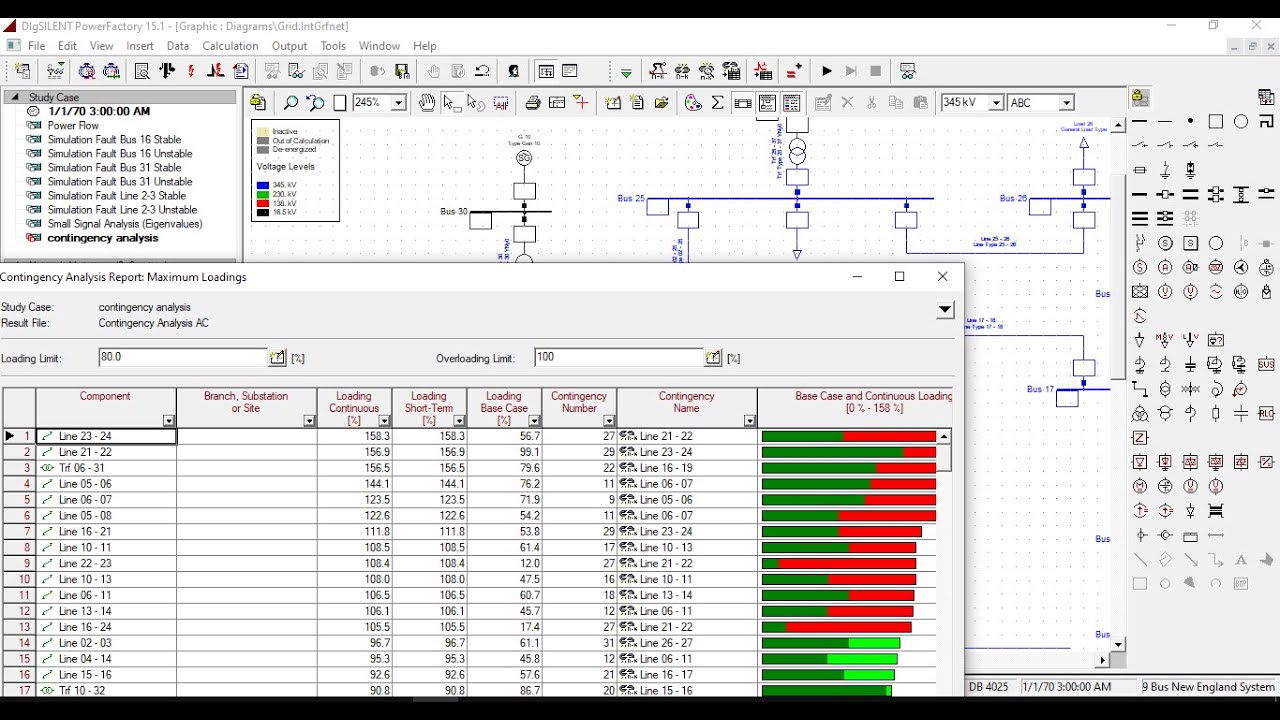The height and width of the screenshot is (720, 1280).
Task: Open the Loading Short-Term column filter
Action: [459, 421]
